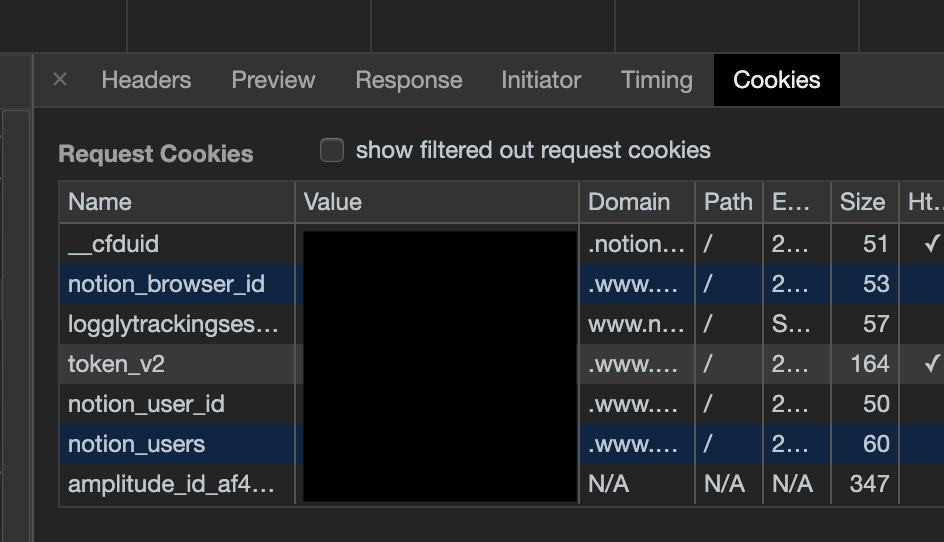The image size is (944, 542).
Task: Sort cookies by Value column header
Action: click(437, 202)
